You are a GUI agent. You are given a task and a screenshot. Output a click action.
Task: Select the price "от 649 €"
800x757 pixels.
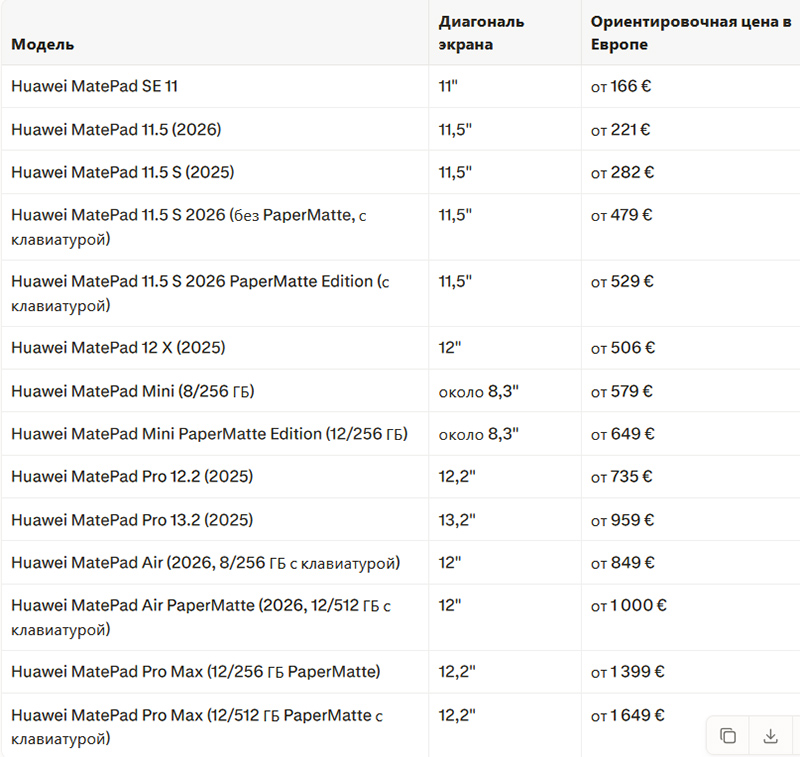pos(623,434)
